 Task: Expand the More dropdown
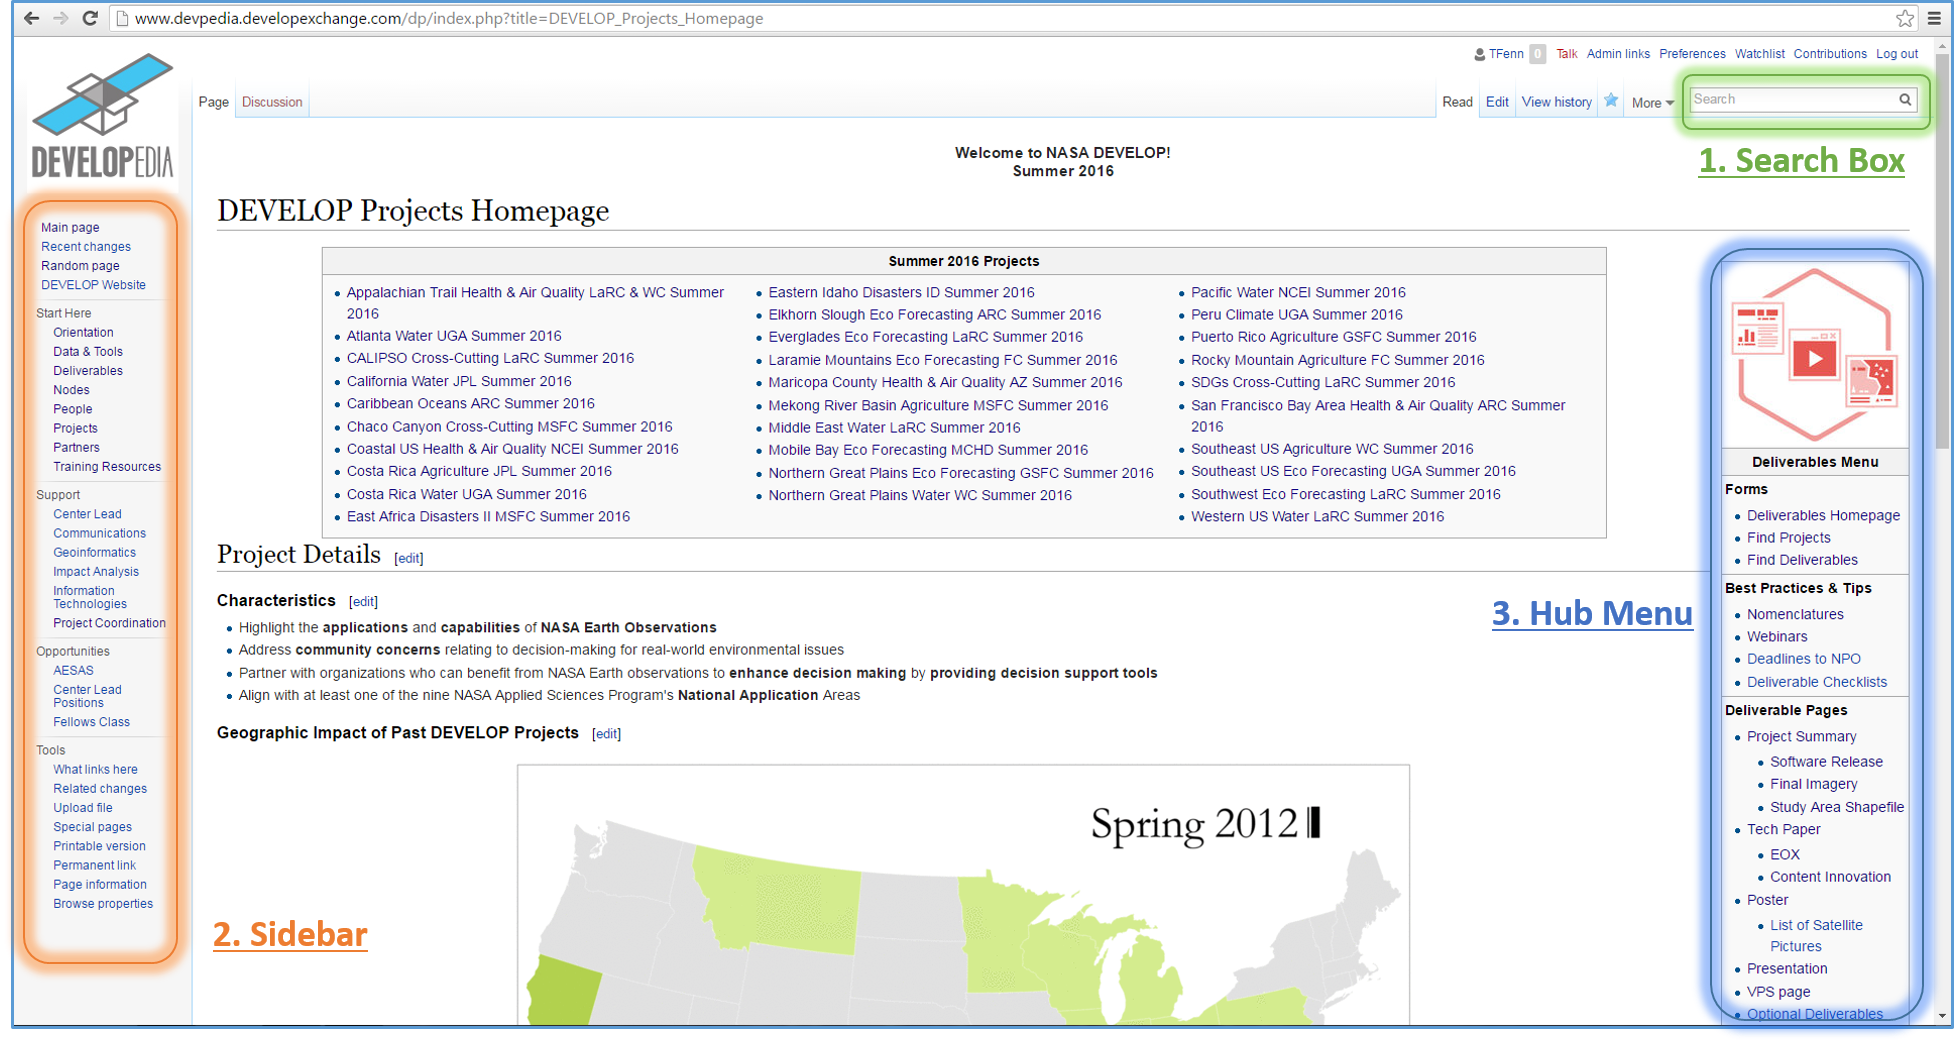click(x=1652, y=102)
